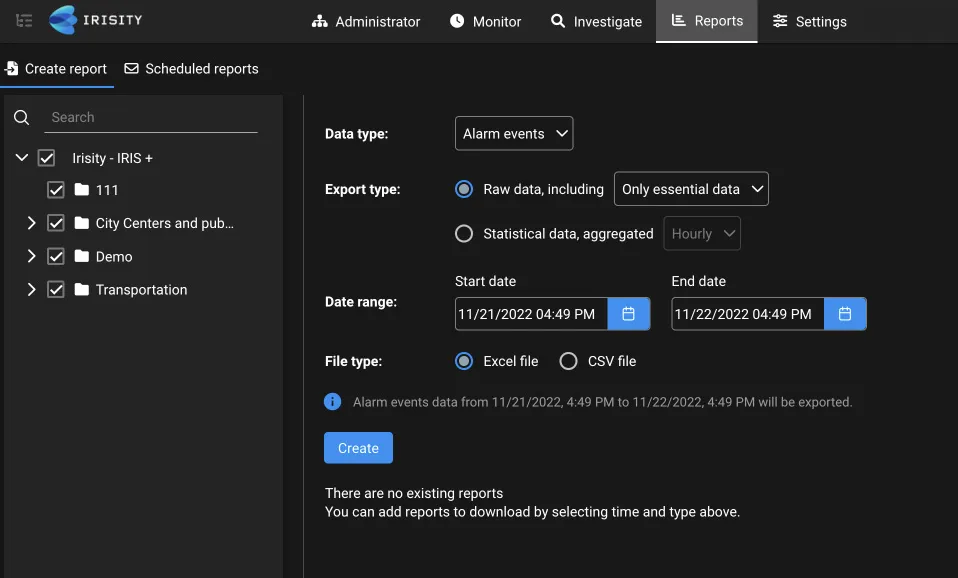The image size is (958, 578).
Task: Open the Data type dropdown showing Alarm events
Action: pos(514,133)
